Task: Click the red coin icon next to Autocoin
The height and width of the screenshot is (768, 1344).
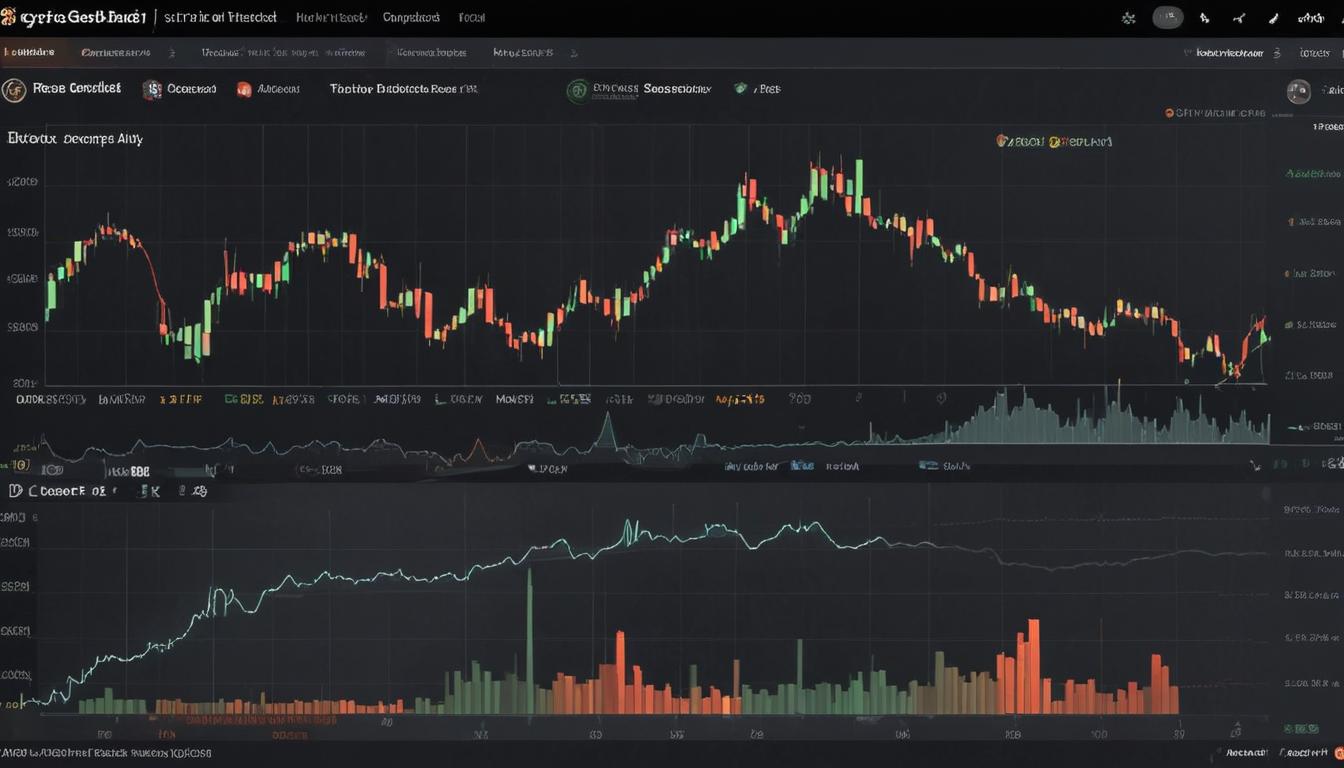Action: click(x=242, y=90)
